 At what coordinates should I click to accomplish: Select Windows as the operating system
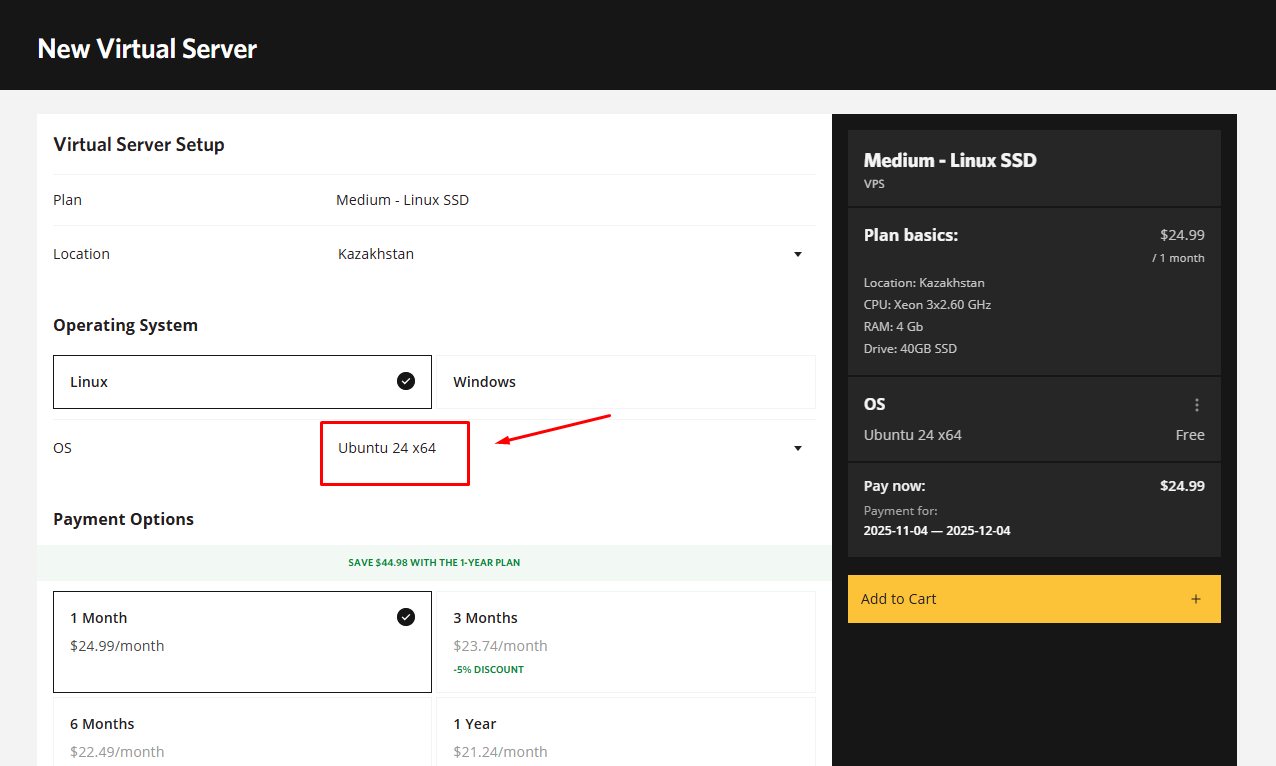[x=625, y=382]
